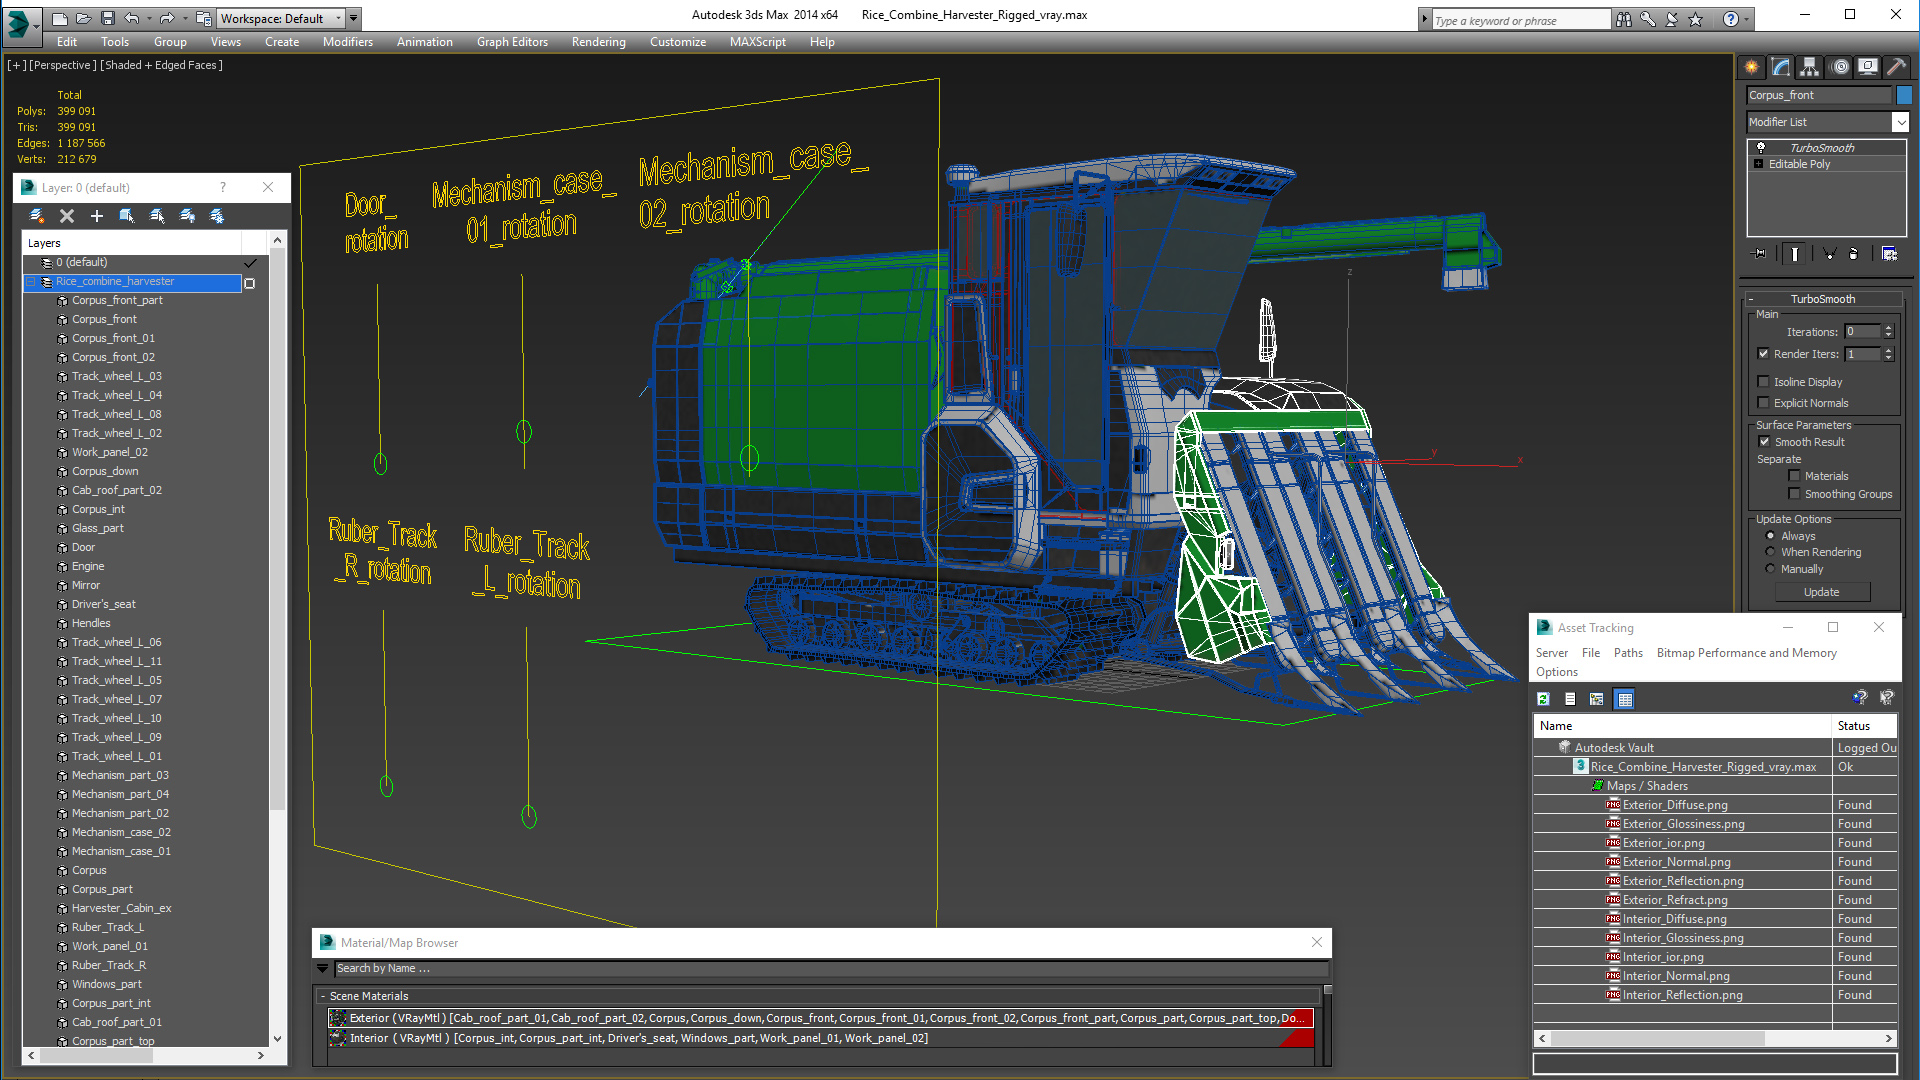Click the Iterations spinner up arrow
The width and height of the screenshot is (1920, 1080).
click(x=1888, y=328)
